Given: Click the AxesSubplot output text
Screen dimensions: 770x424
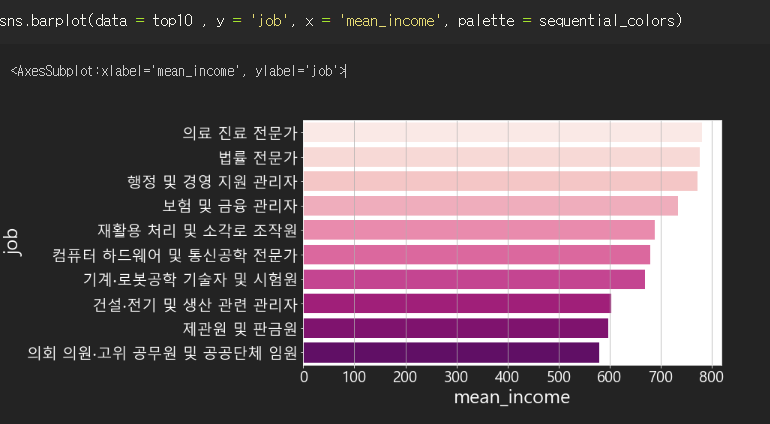Looking at the screenshot, I should [x=178, y=71].
